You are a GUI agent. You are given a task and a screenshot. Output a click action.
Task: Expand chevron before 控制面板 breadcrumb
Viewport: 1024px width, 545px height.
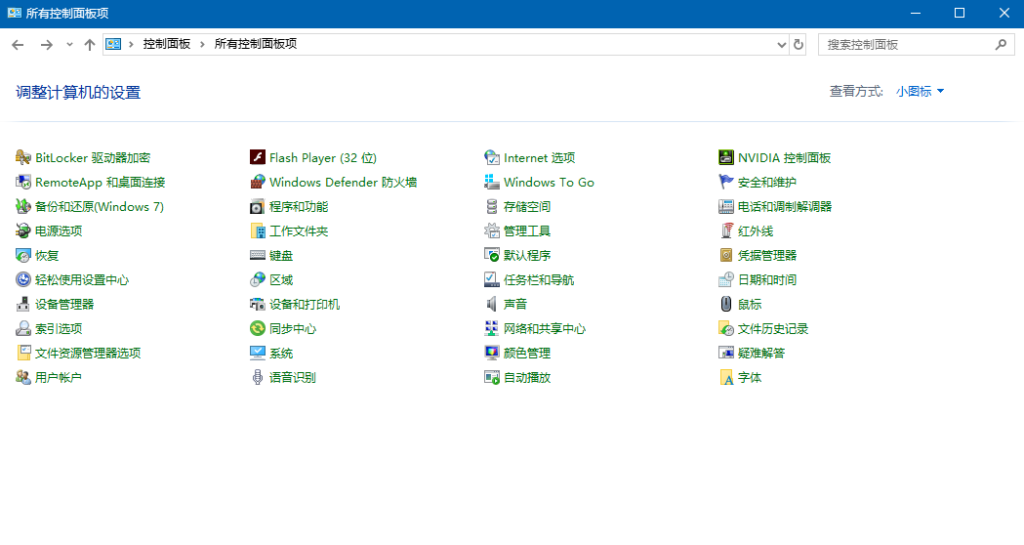click(131, 44)
